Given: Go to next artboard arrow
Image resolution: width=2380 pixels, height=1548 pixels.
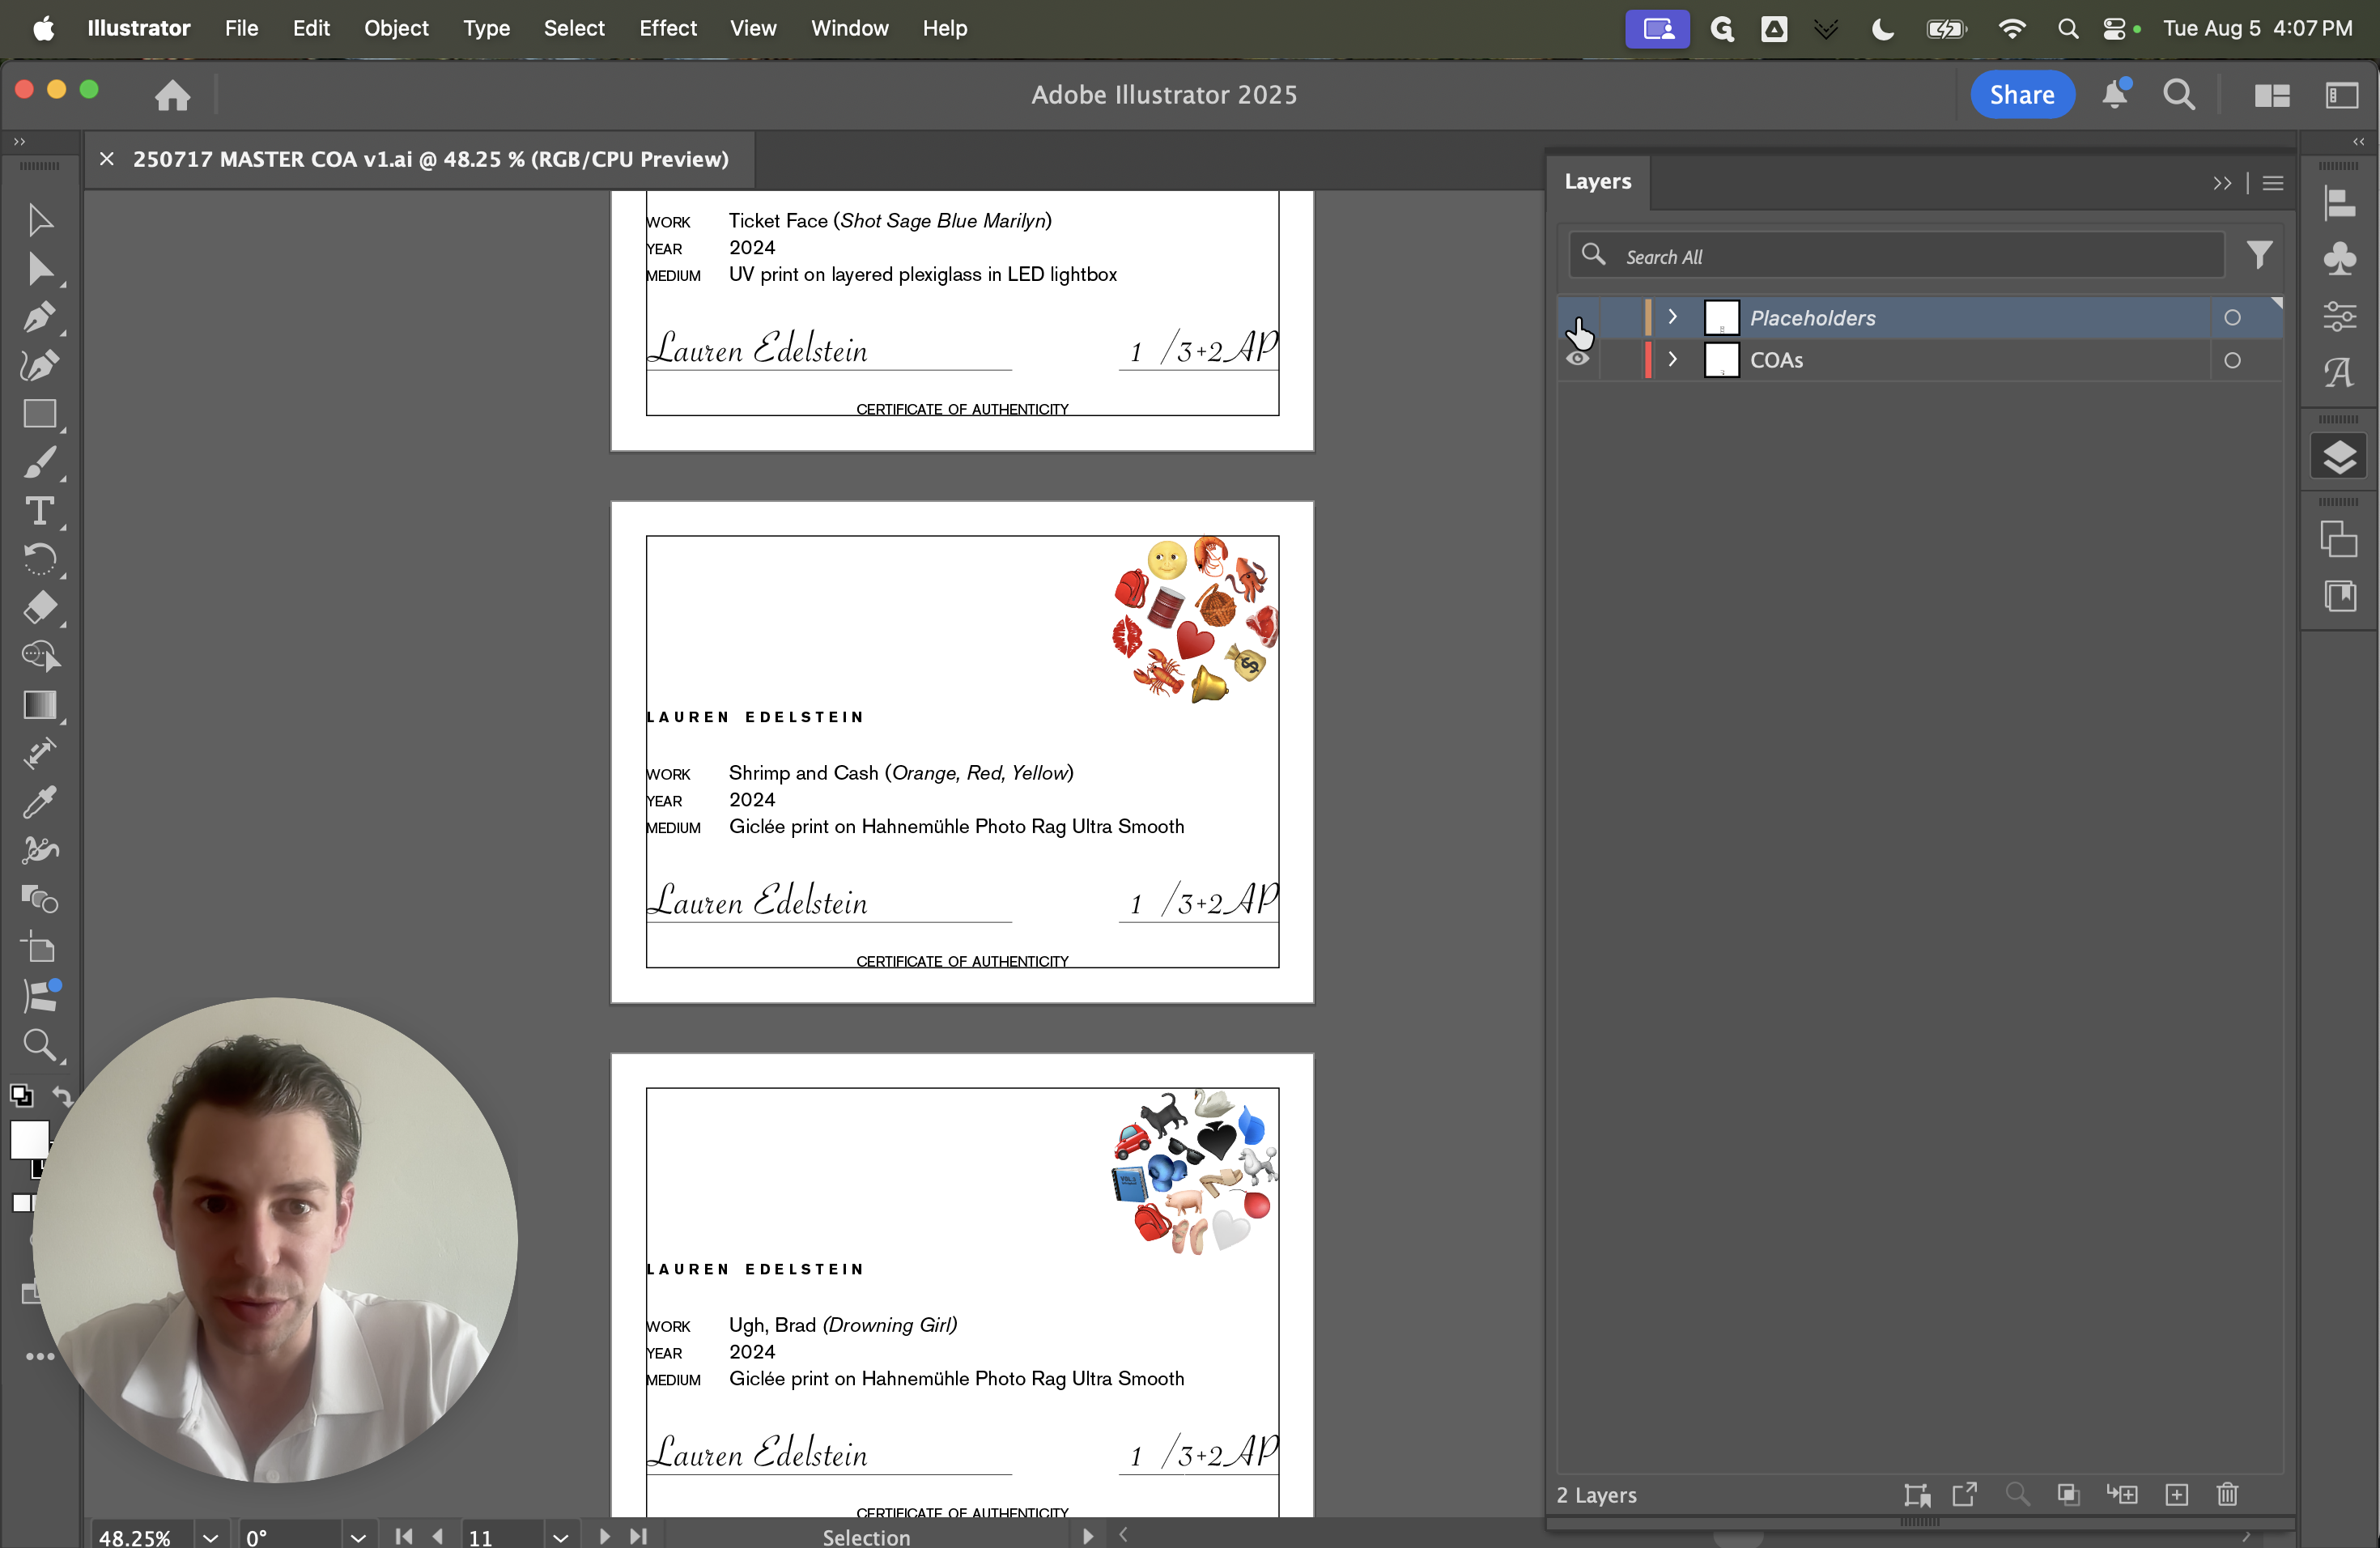Looking at the screenshot, I should point(604,1536).
